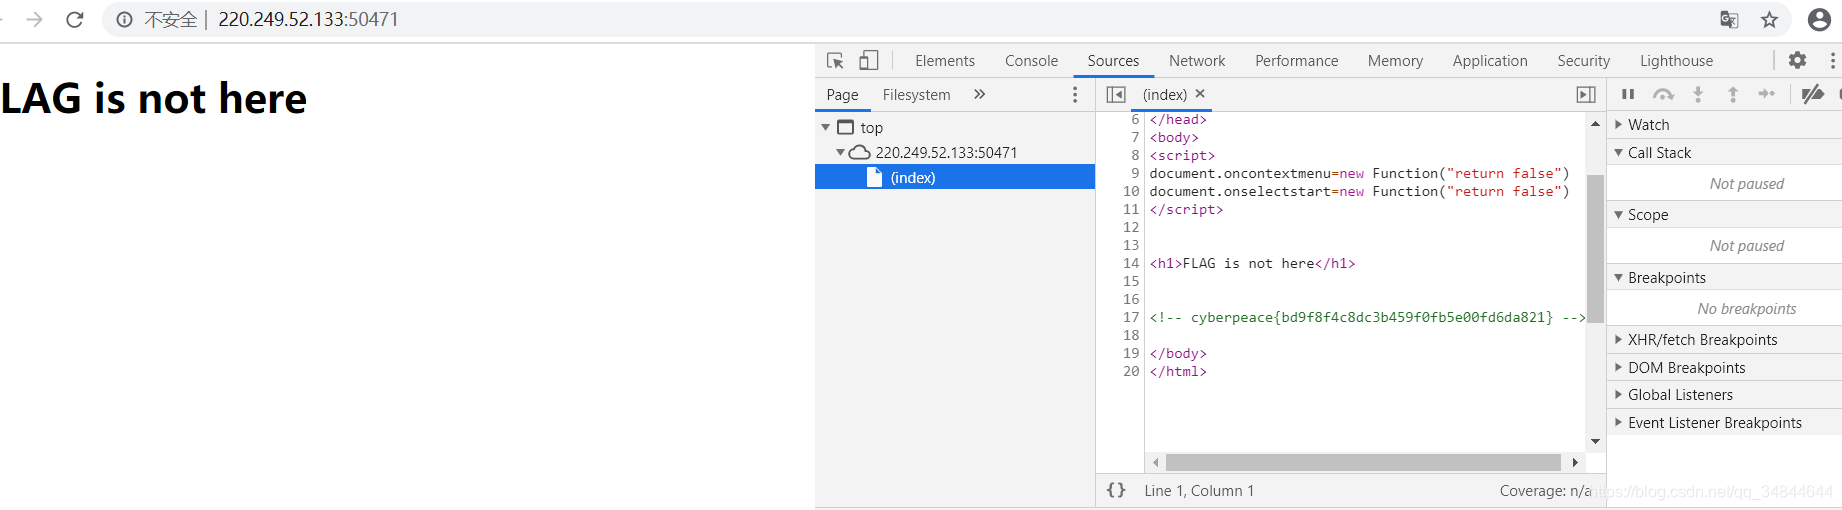The height and width of the screenshot is (510, 1842).
Task: Show more navigator tabs chevron
Action: click(x=979, y=94)
